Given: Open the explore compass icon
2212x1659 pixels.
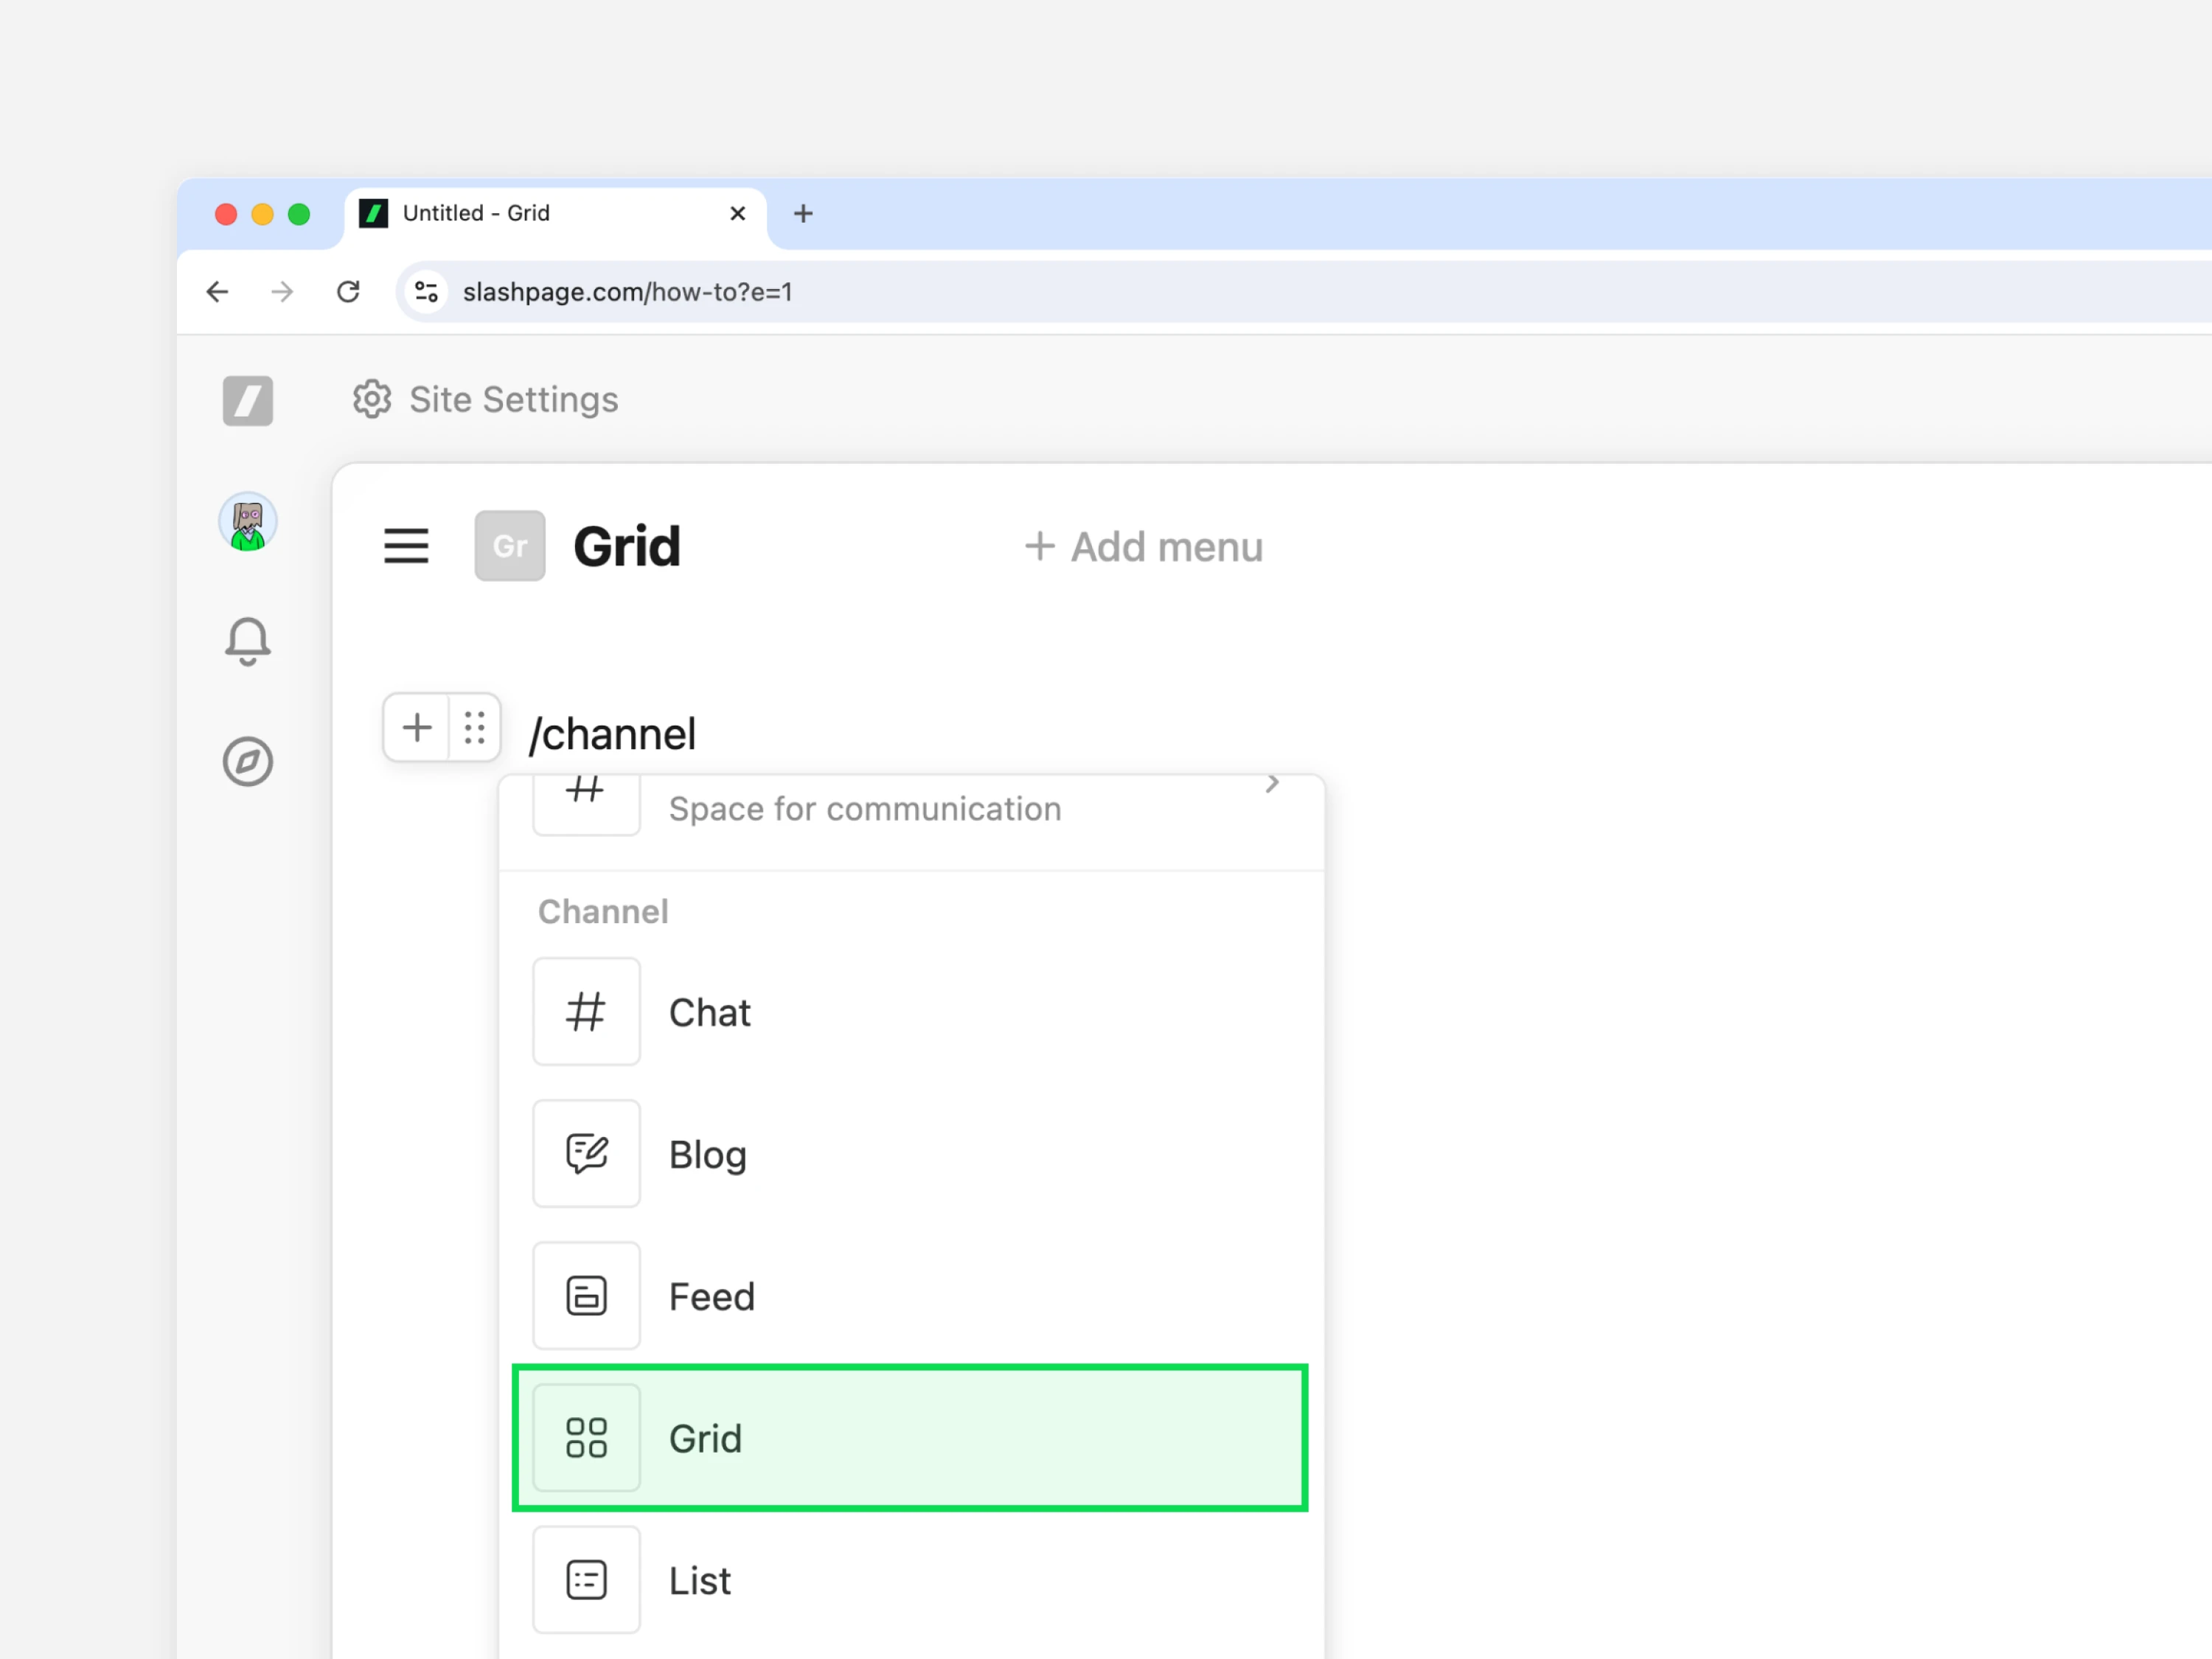Looking at the screenshot, I should [x=247, y=762].
